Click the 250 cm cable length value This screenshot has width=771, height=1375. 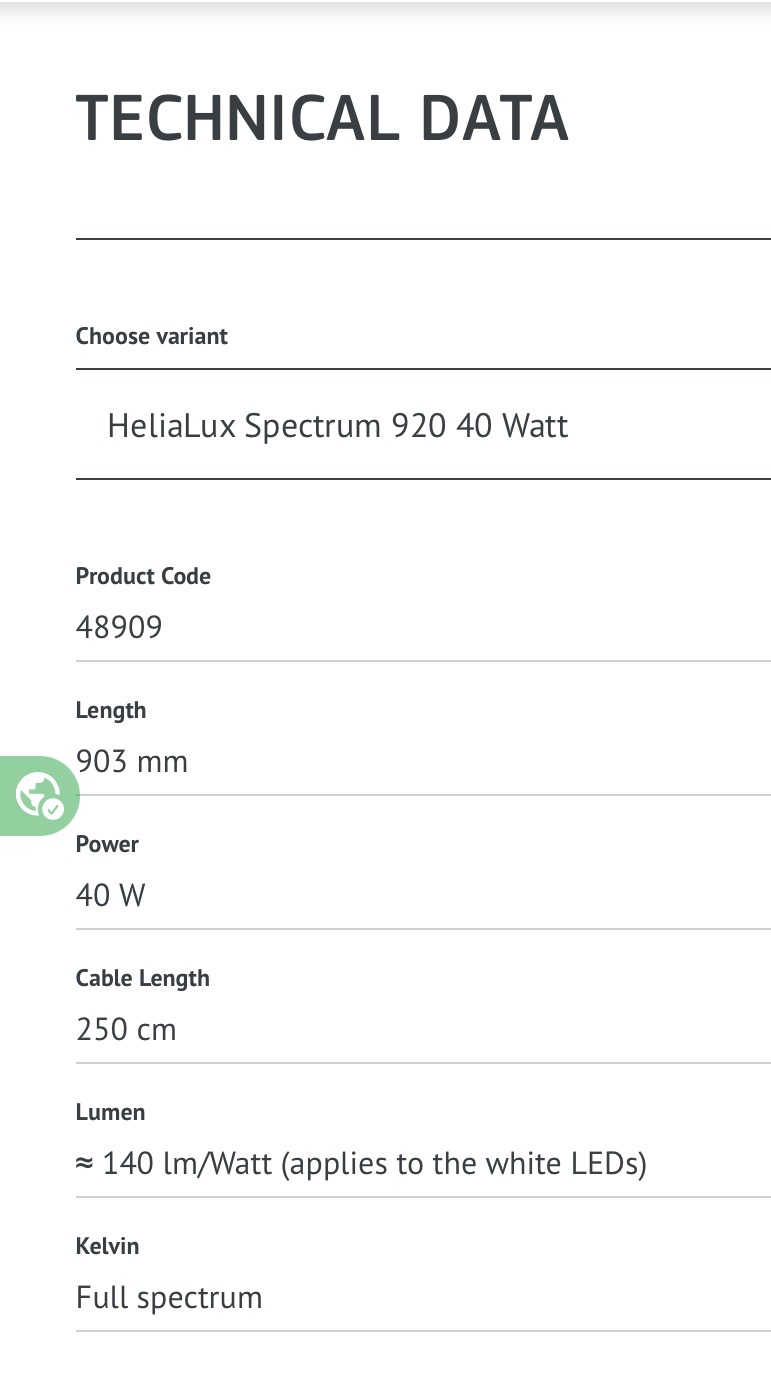(x=126, y=1029)
